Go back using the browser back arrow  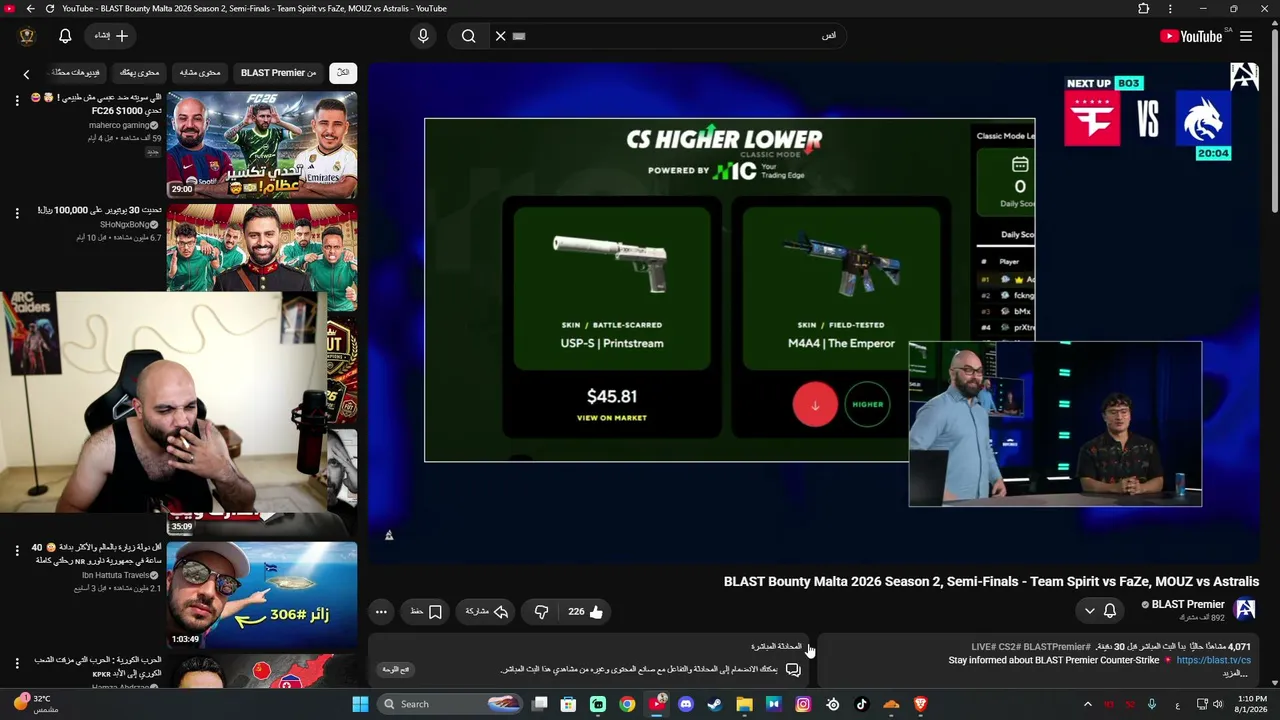pyautogui.click(x=30, y=9)
